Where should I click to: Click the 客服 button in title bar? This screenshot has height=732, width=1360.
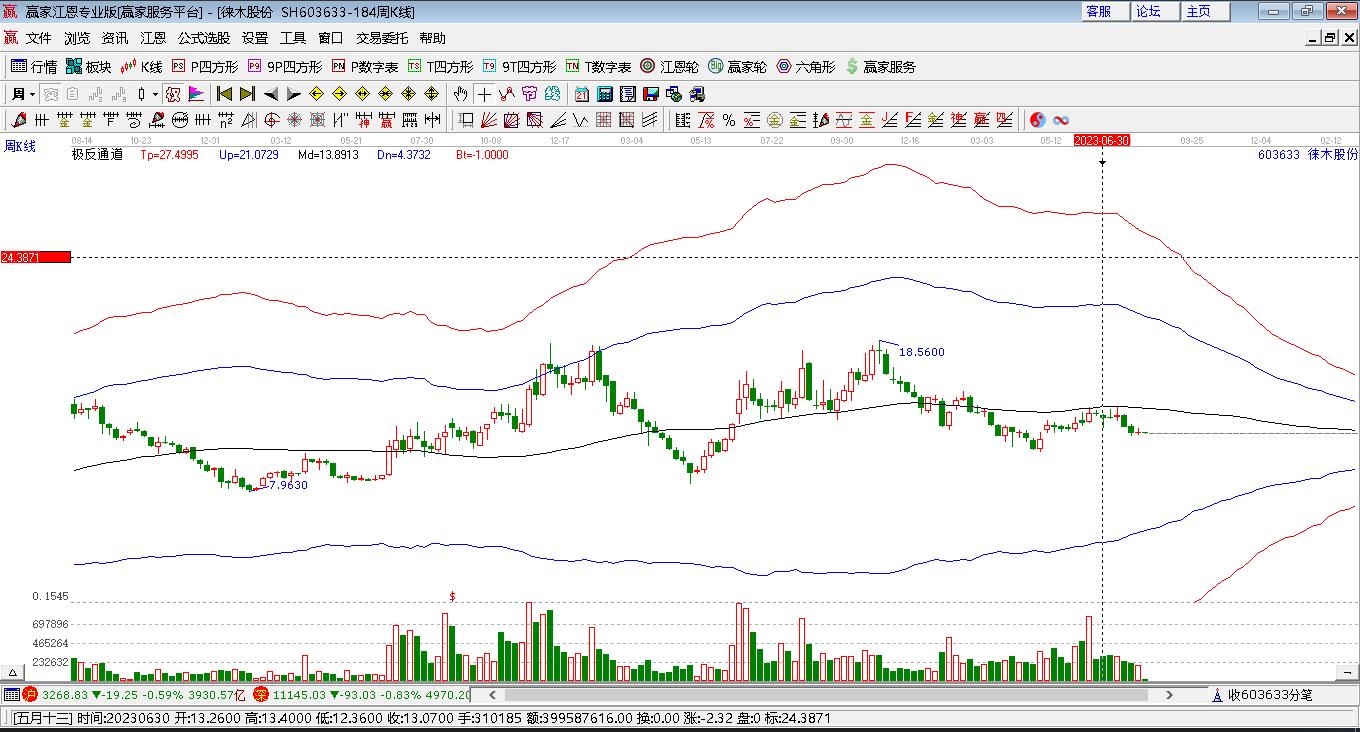click(1105, 11)
